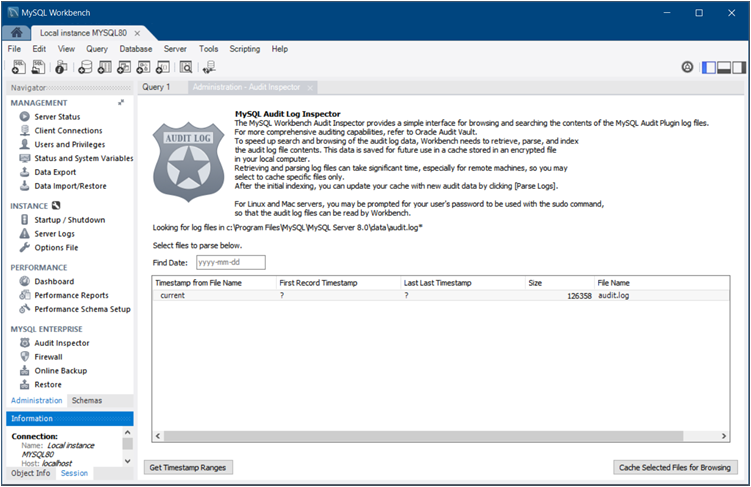Viewport: 751px width, 487px height.
Task: Open the home screen tab icon
Action: [16, 33]
